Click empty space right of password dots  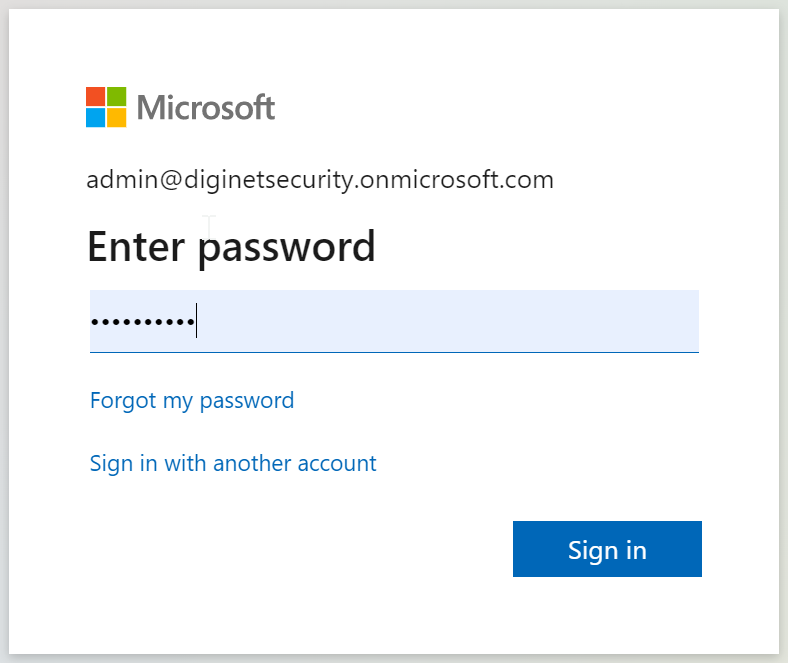tap(450, 321)
